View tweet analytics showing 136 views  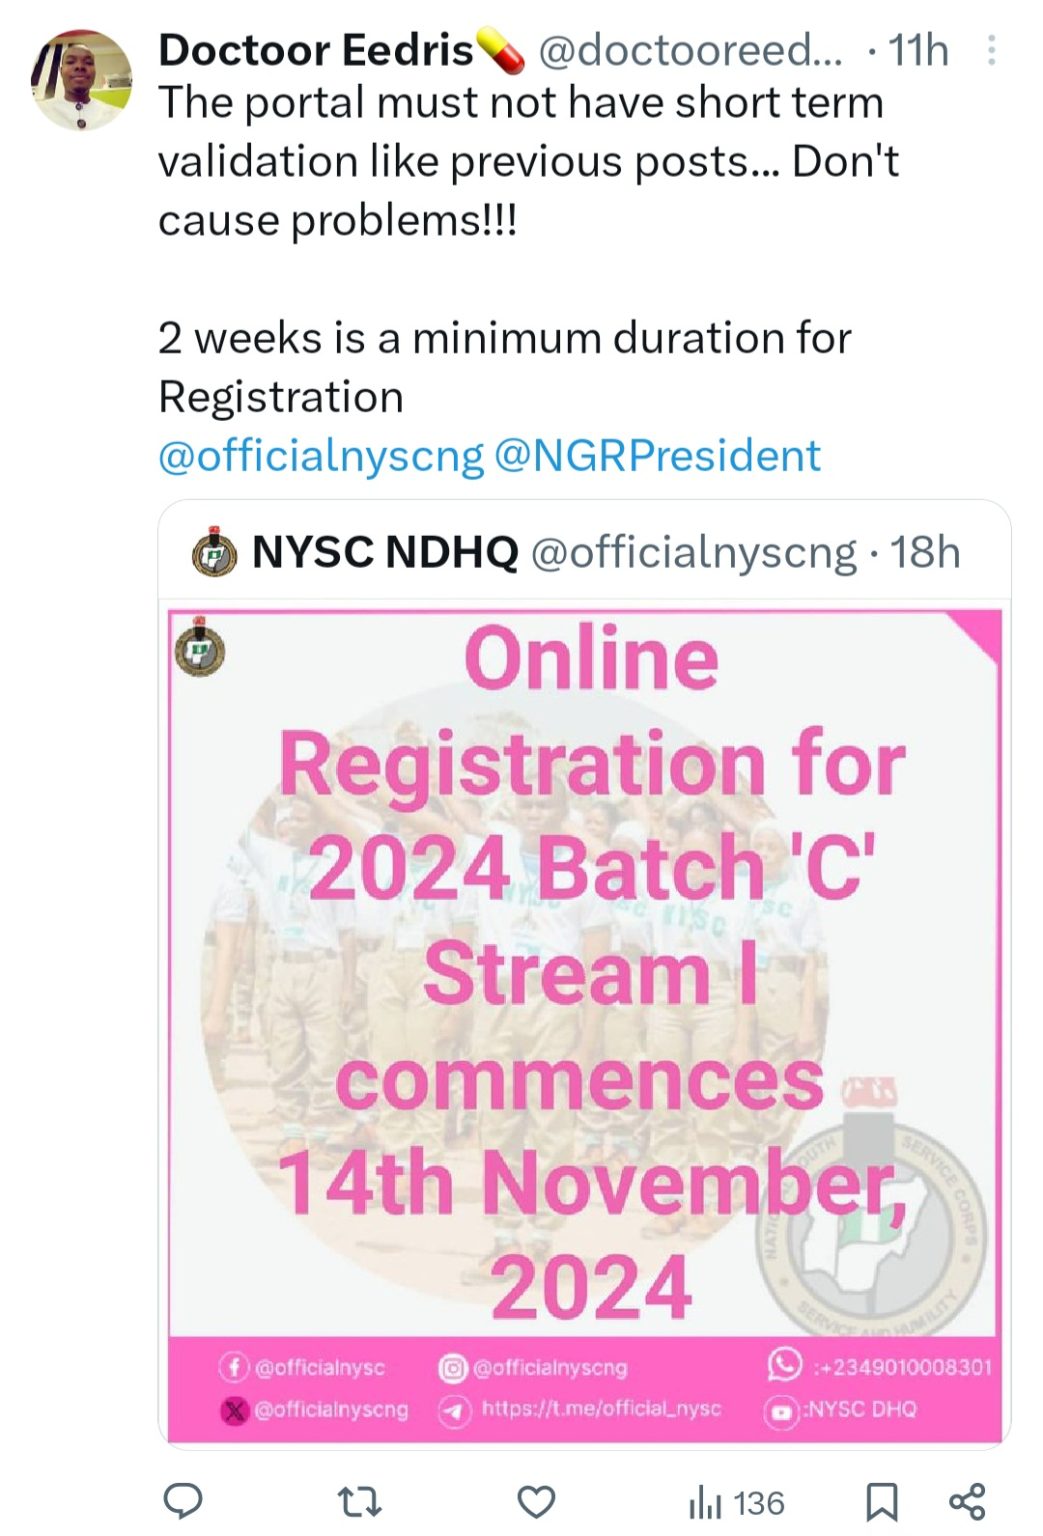coord(737,1502)
